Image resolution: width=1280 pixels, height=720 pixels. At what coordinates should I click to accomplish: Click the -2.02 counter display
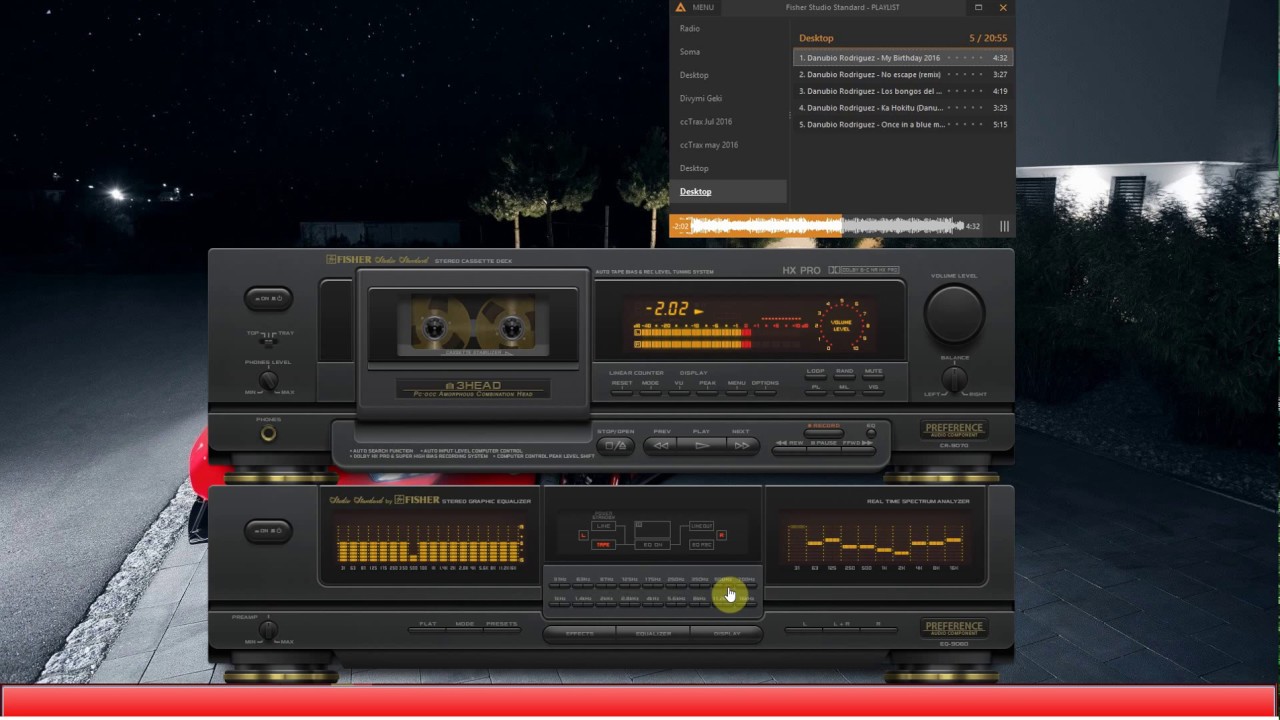click(x=666, y=309)
